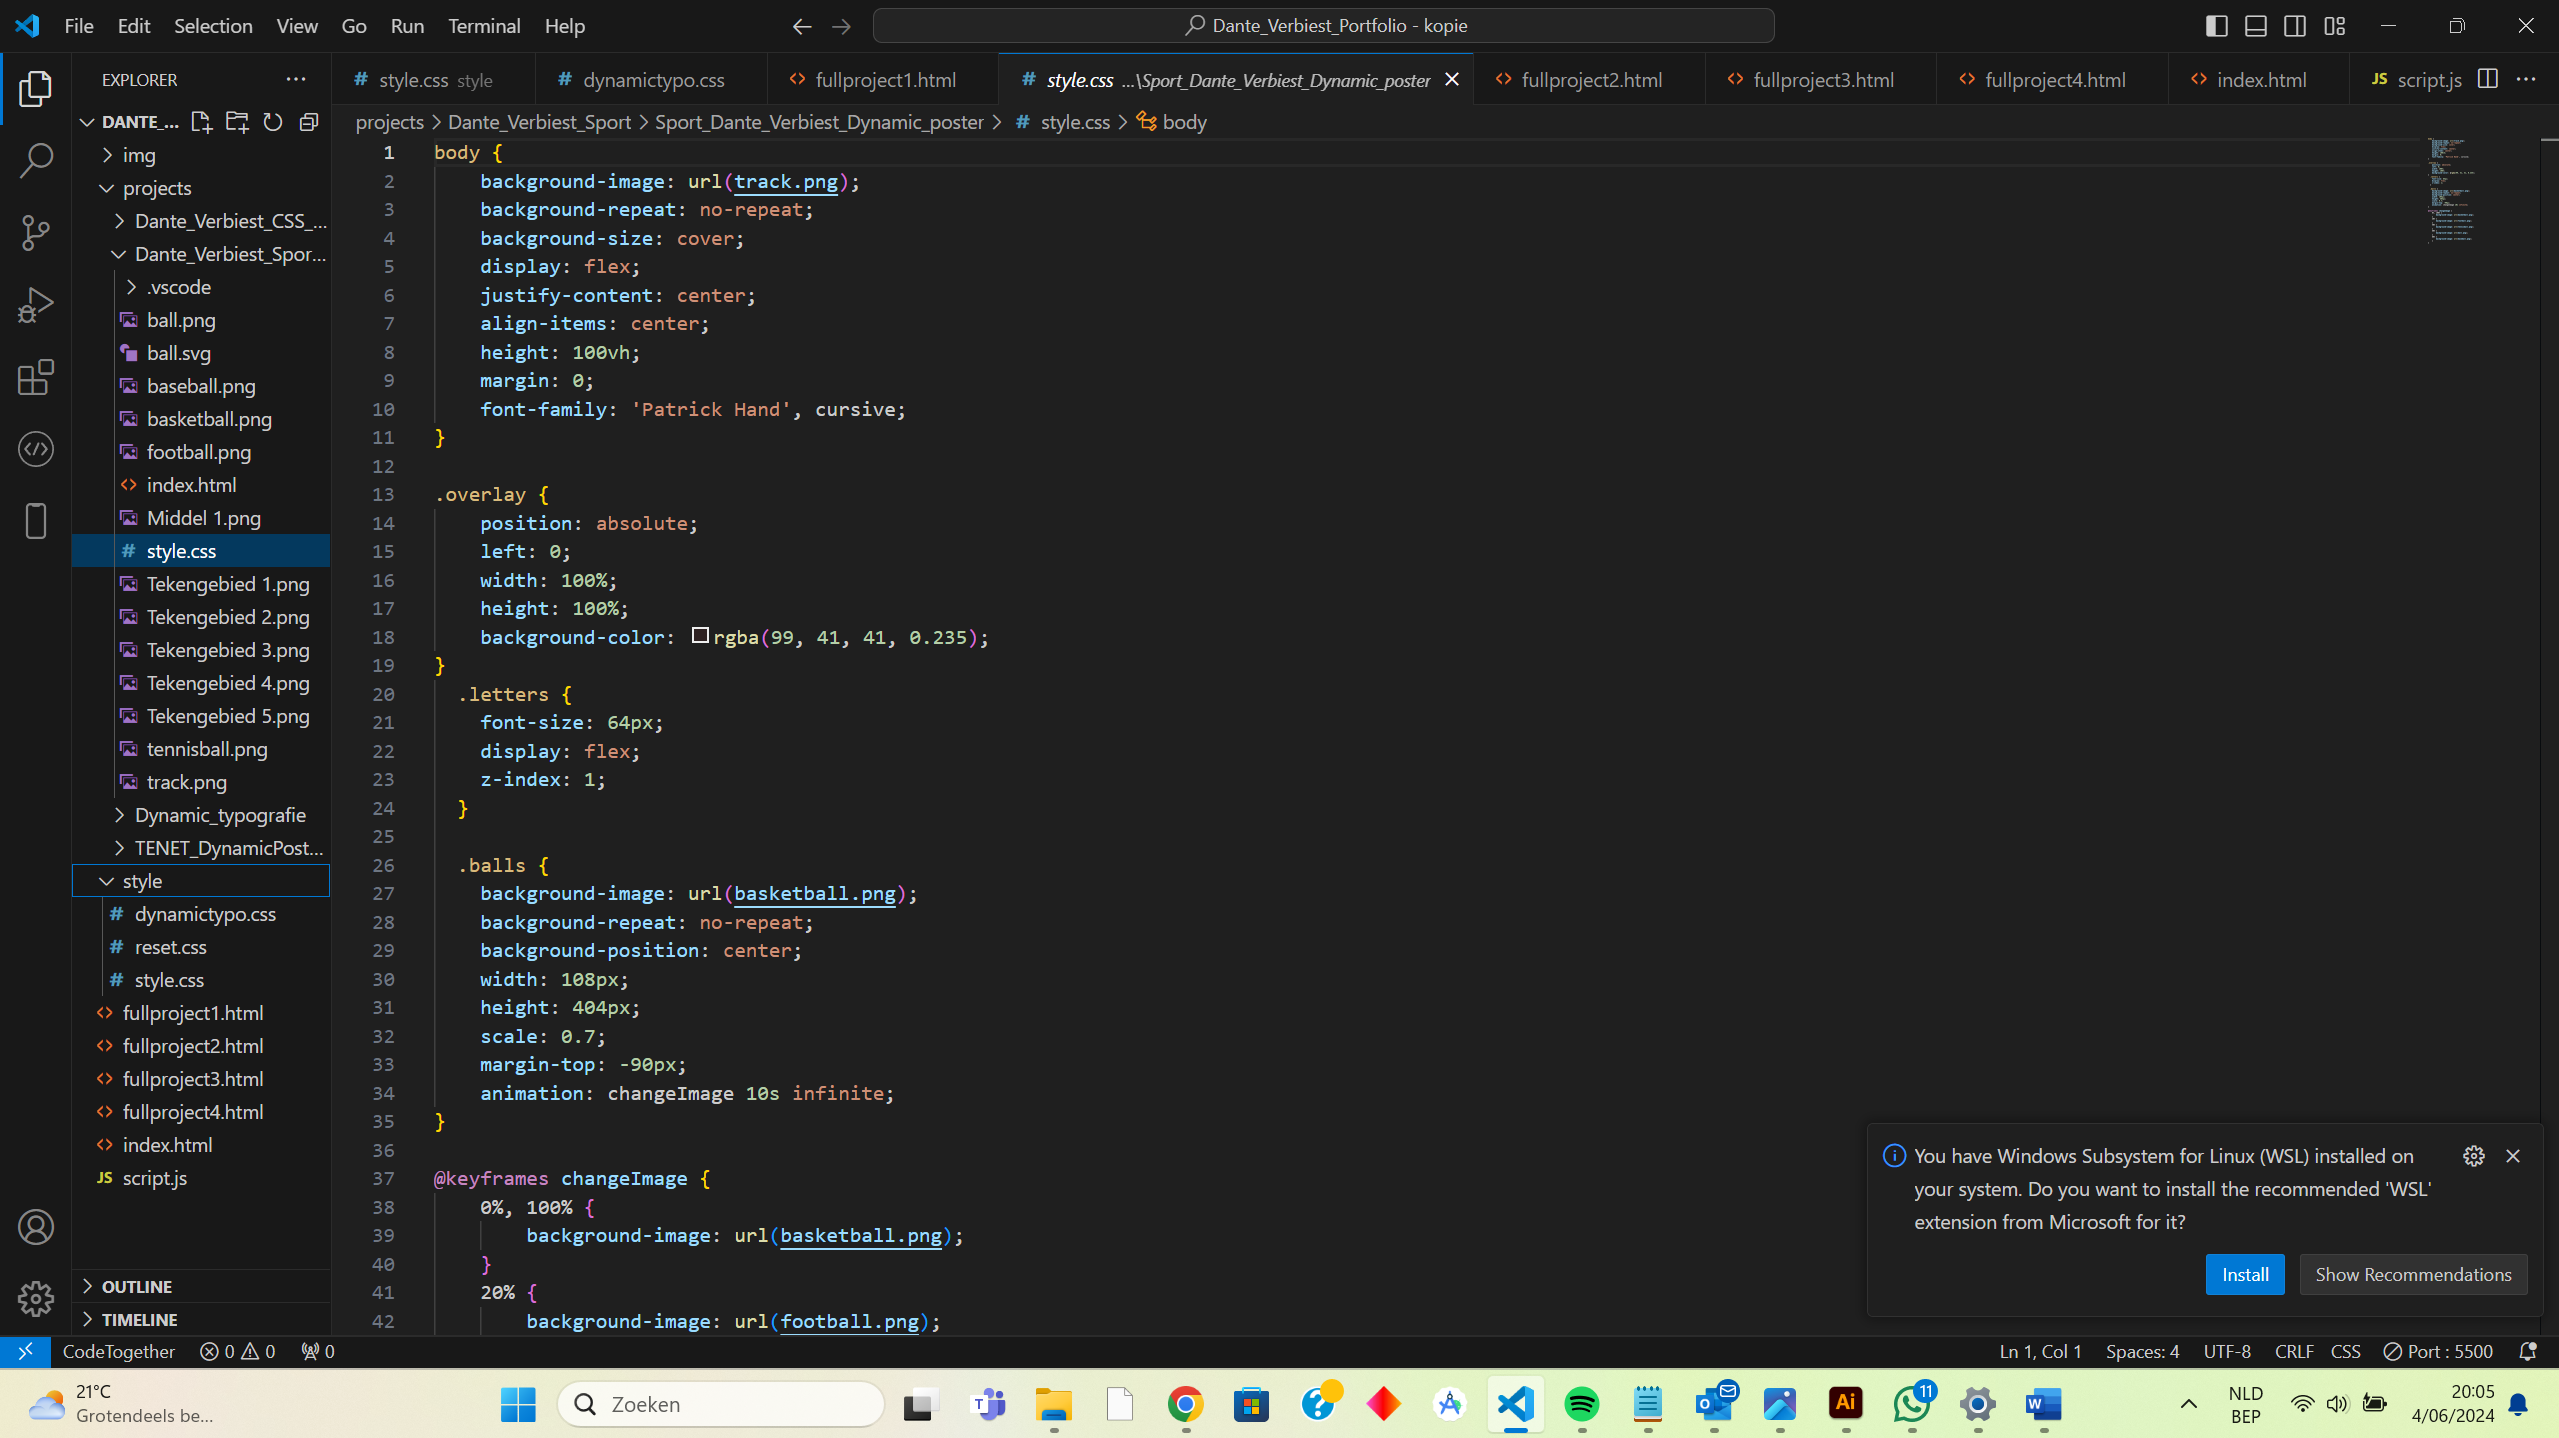Open the Terminal menu

coord(484,26)
